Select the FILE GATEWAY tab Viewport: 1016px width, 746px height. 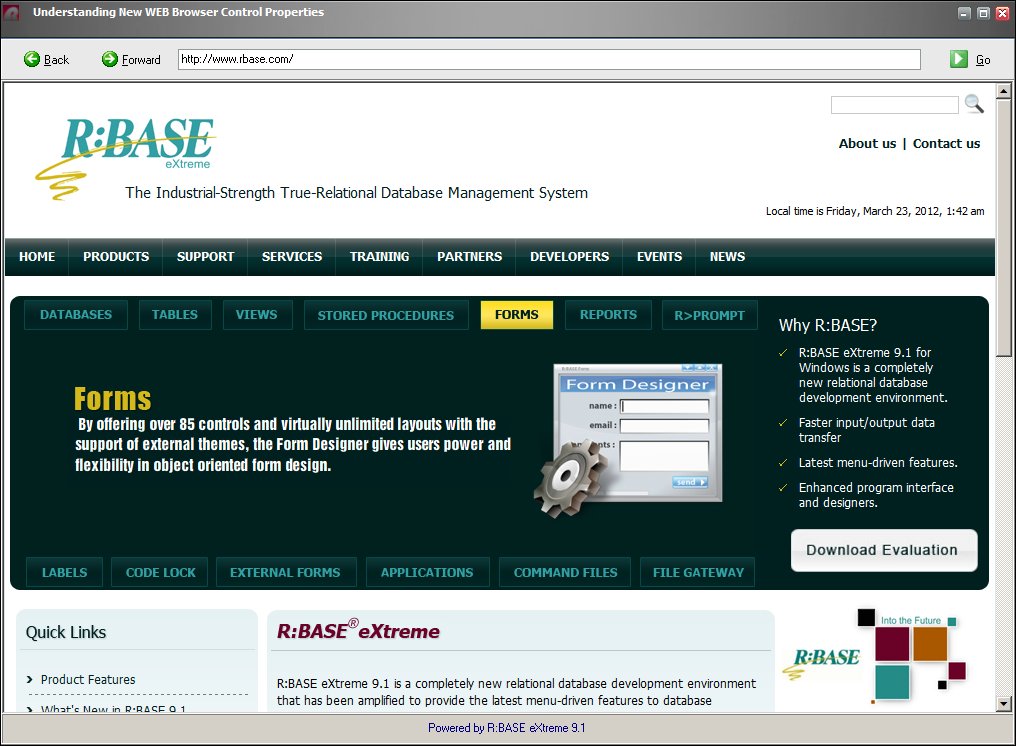698,573
